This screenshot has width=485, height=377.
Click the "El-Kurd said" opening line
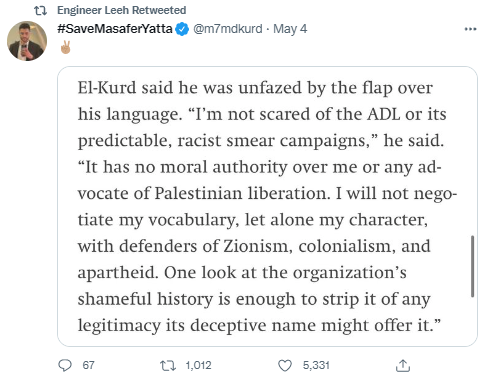(x=255, y=88)
